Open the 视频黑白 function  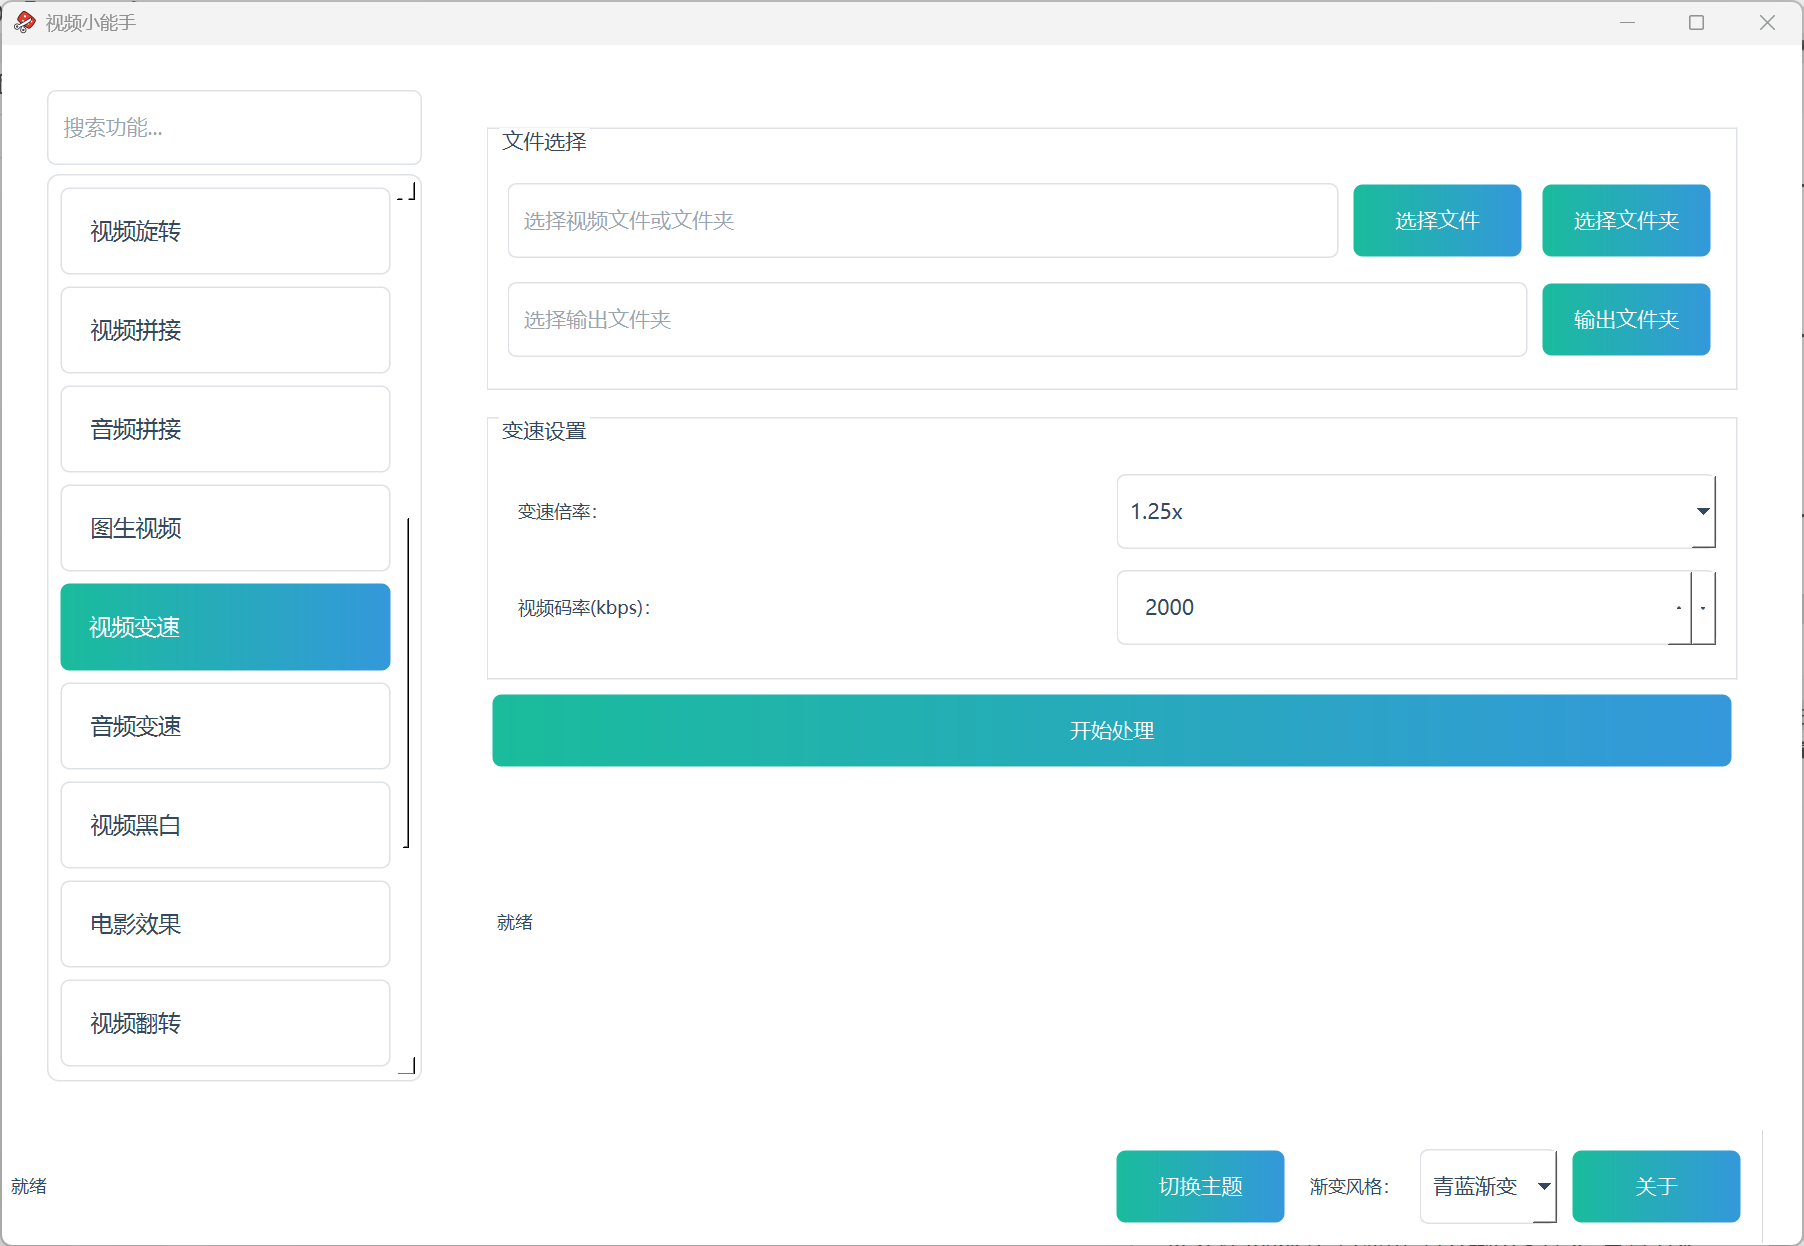pos(225,825)
